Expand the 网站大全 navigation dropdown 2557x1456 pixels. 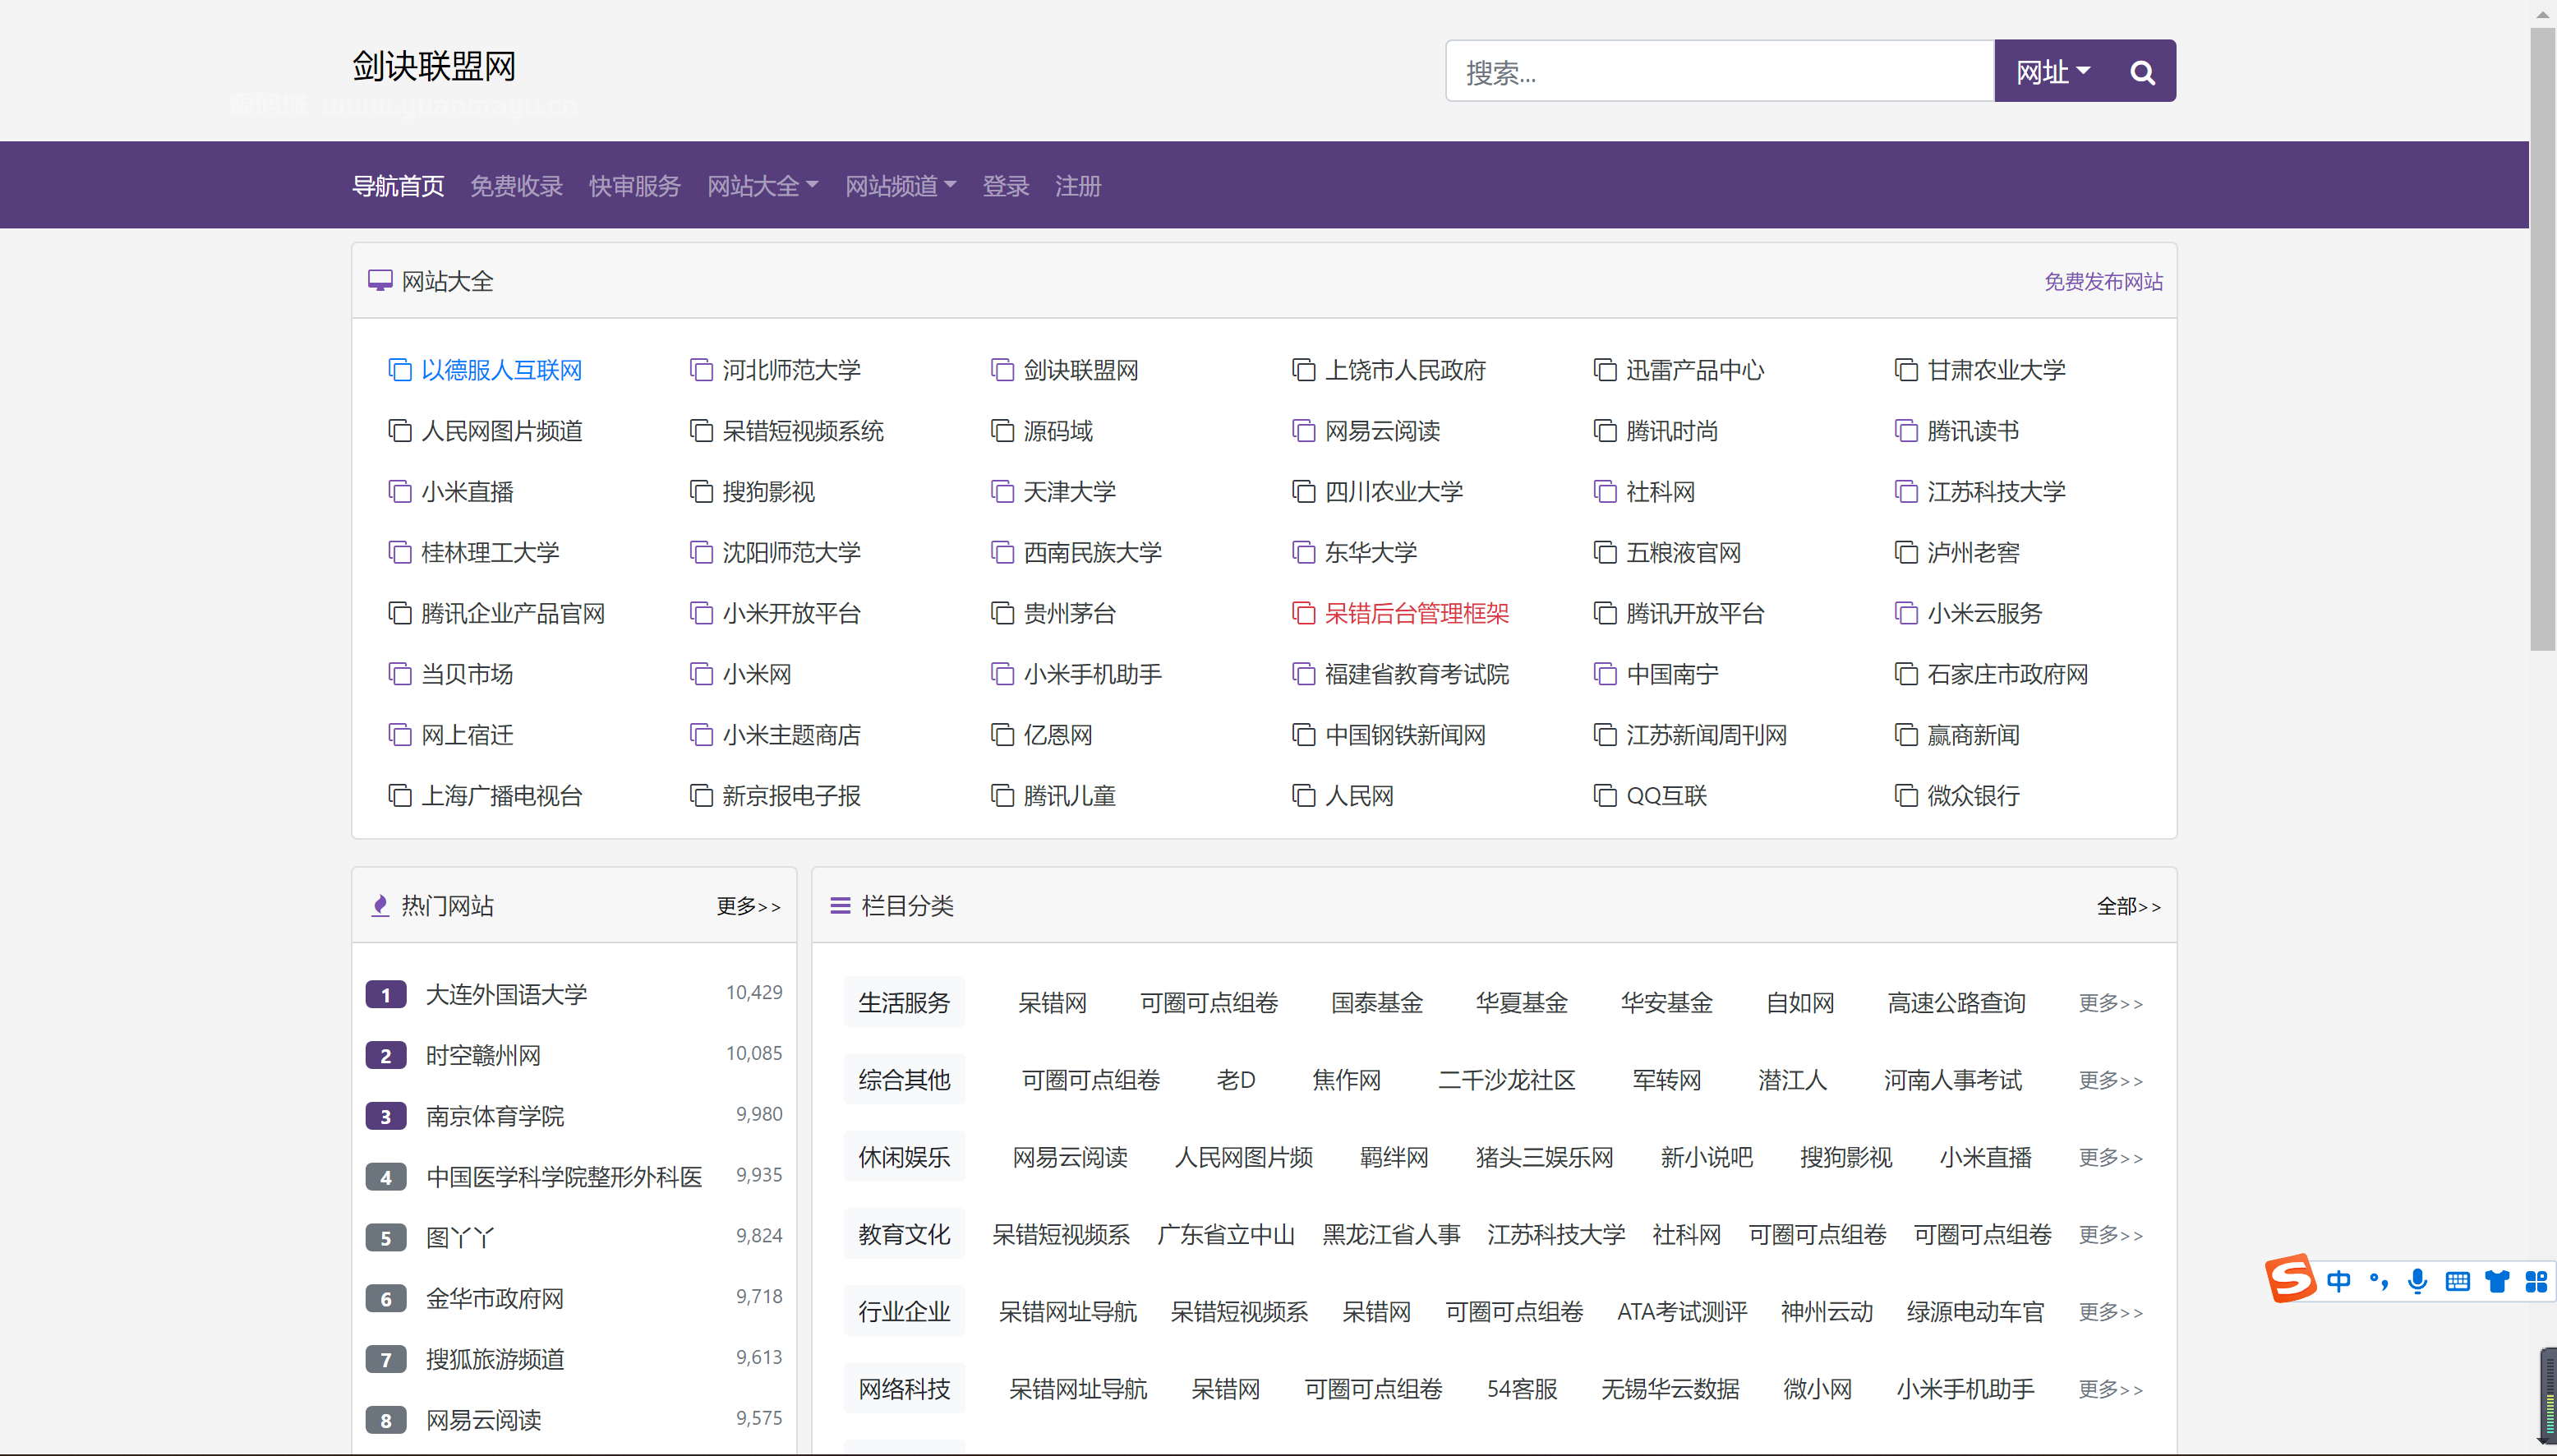[762, 186]
